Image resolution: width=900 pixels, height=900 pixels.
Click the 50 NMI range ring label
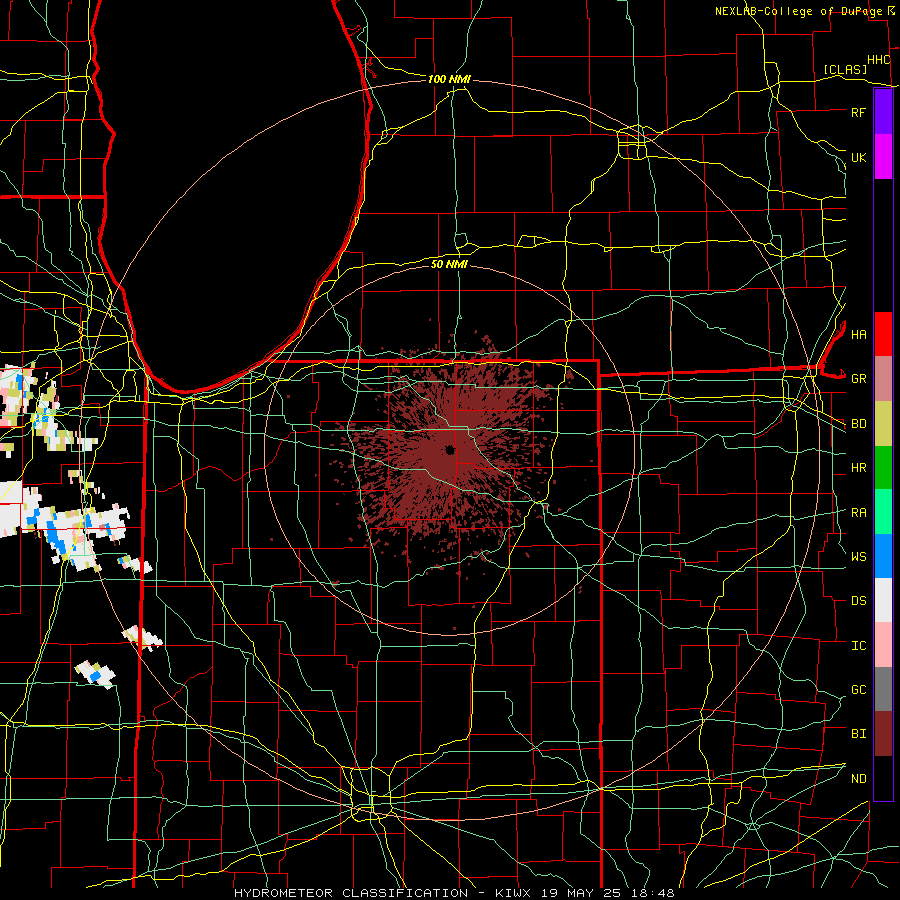point(449,264)
